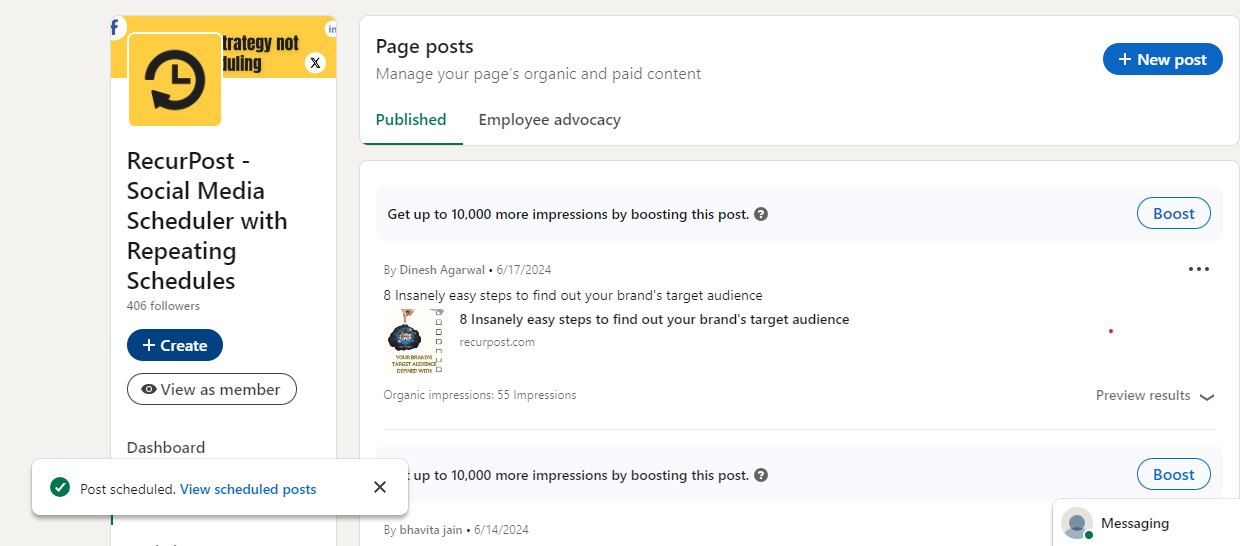The width and height of the screenshot is (1240, 546).
Task: Click Organic impressions: 55 Impressions text
Action: (x=480, y=395)
